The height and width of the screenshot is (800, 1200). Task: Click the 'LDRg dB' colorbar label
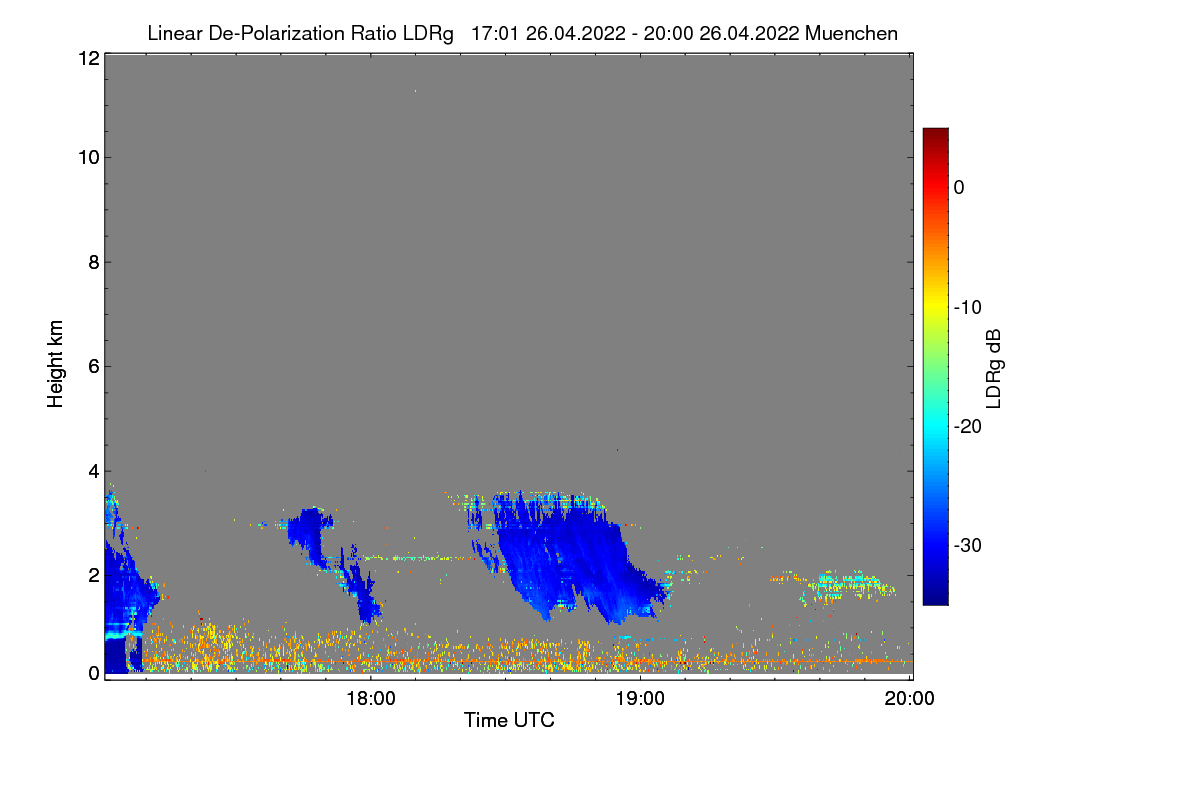point(993,369)
